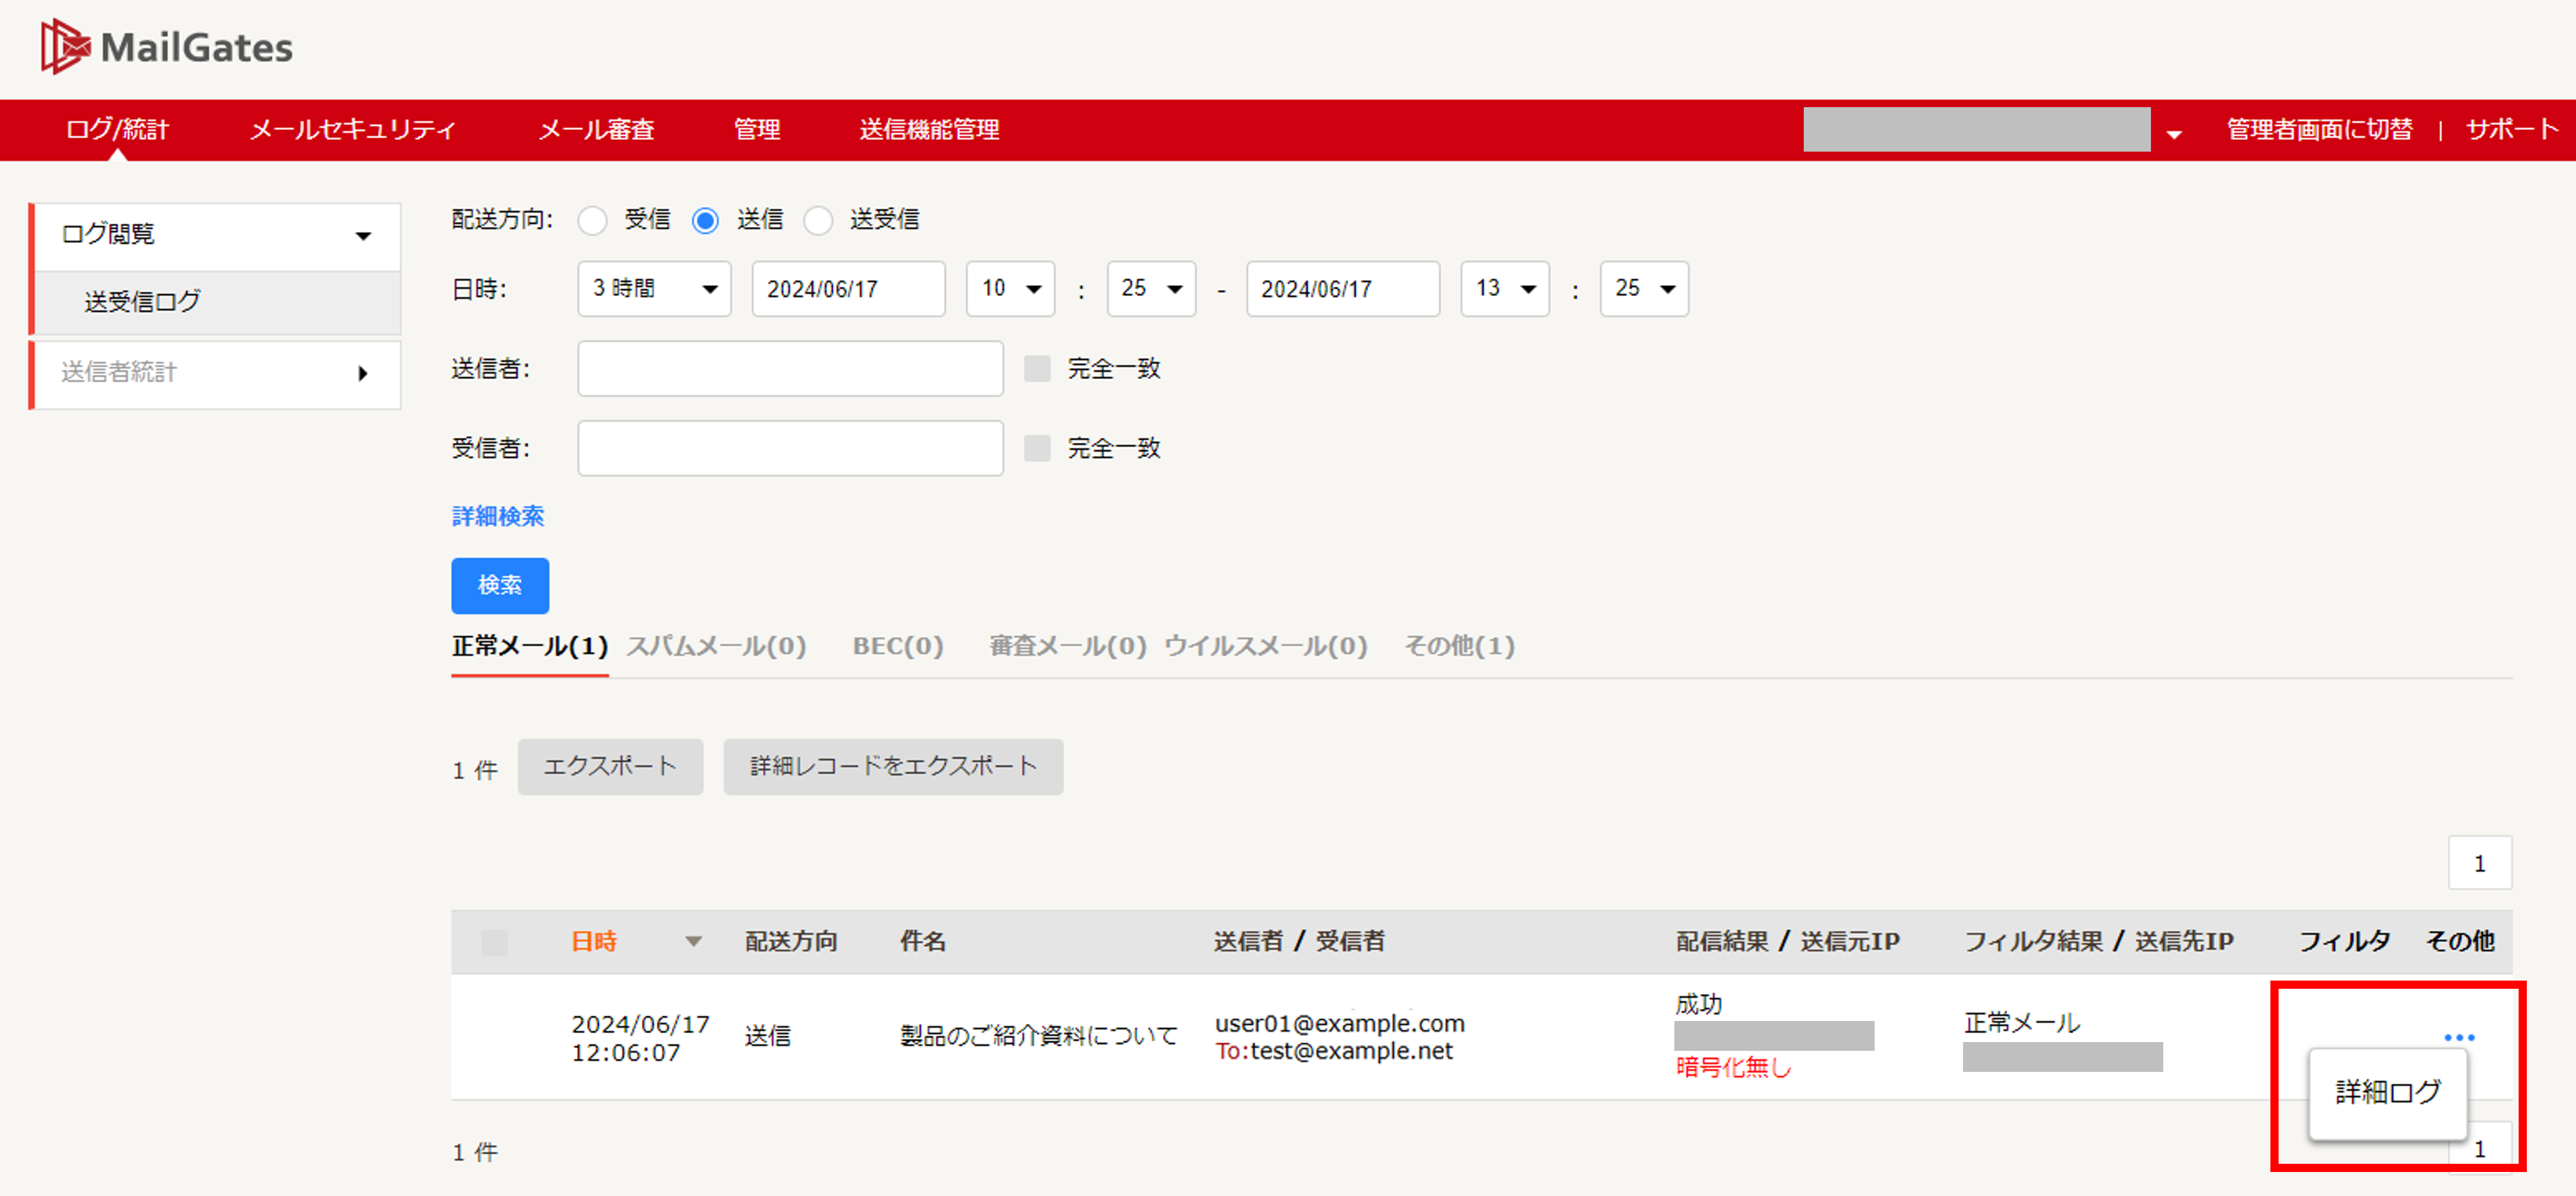Screen dimensions: 2576x1196
Task: Select the 送受信 delivery direction radio
Action: pyautogui.click(x=818, y=220)
